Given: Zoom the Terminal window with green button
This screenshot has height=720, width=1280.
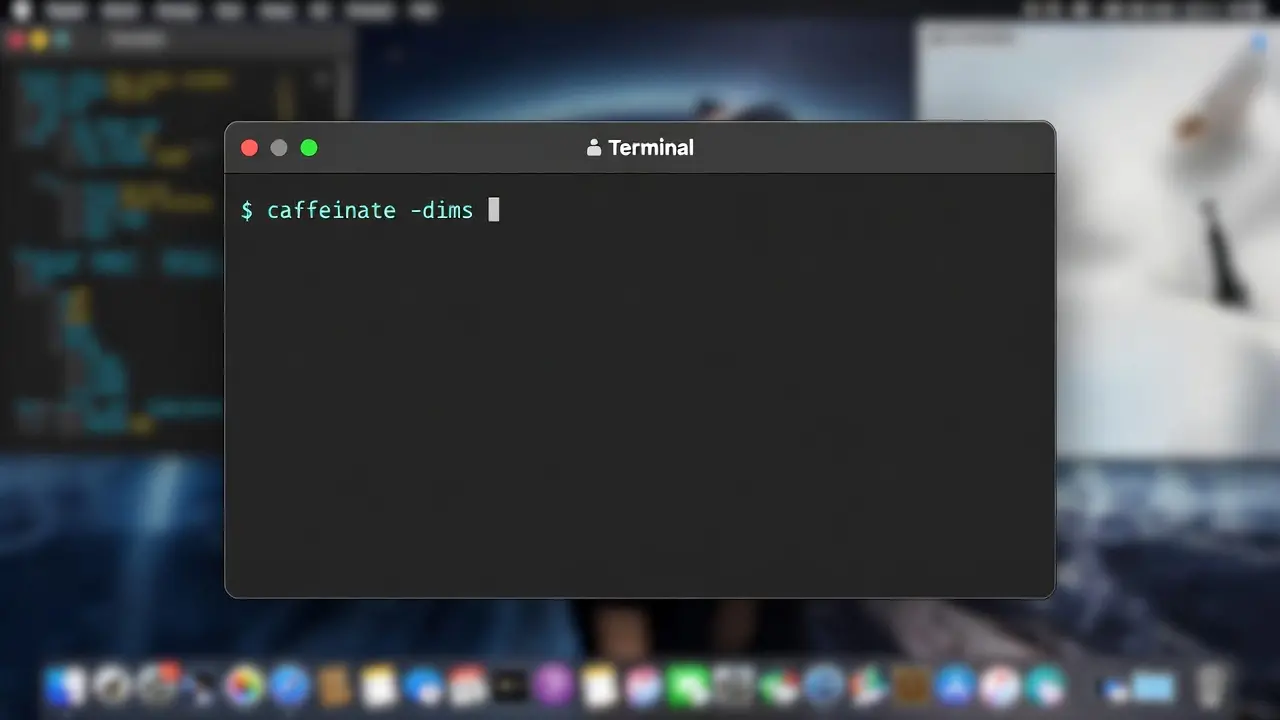Looking at the screenshot, I should click(309, 148).
